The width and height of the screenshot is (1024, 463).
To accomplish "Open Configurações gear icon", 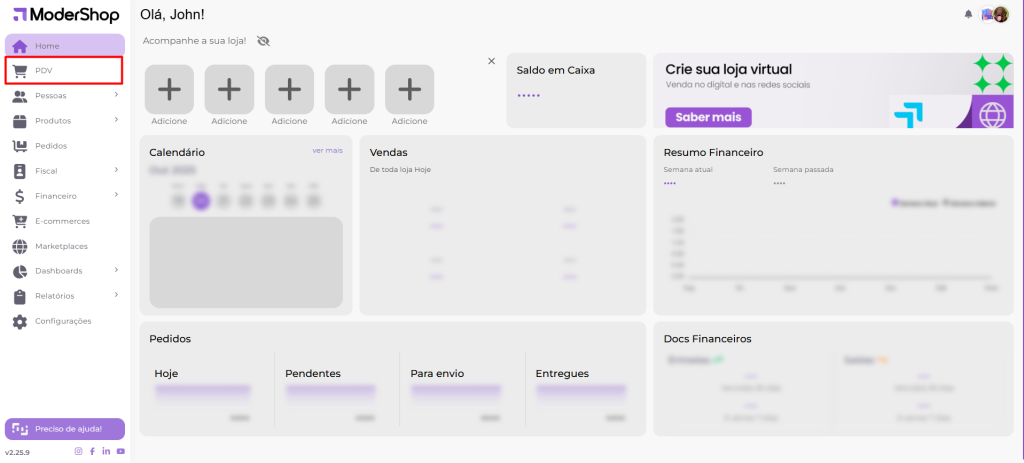I will click(x=19, y=321).
